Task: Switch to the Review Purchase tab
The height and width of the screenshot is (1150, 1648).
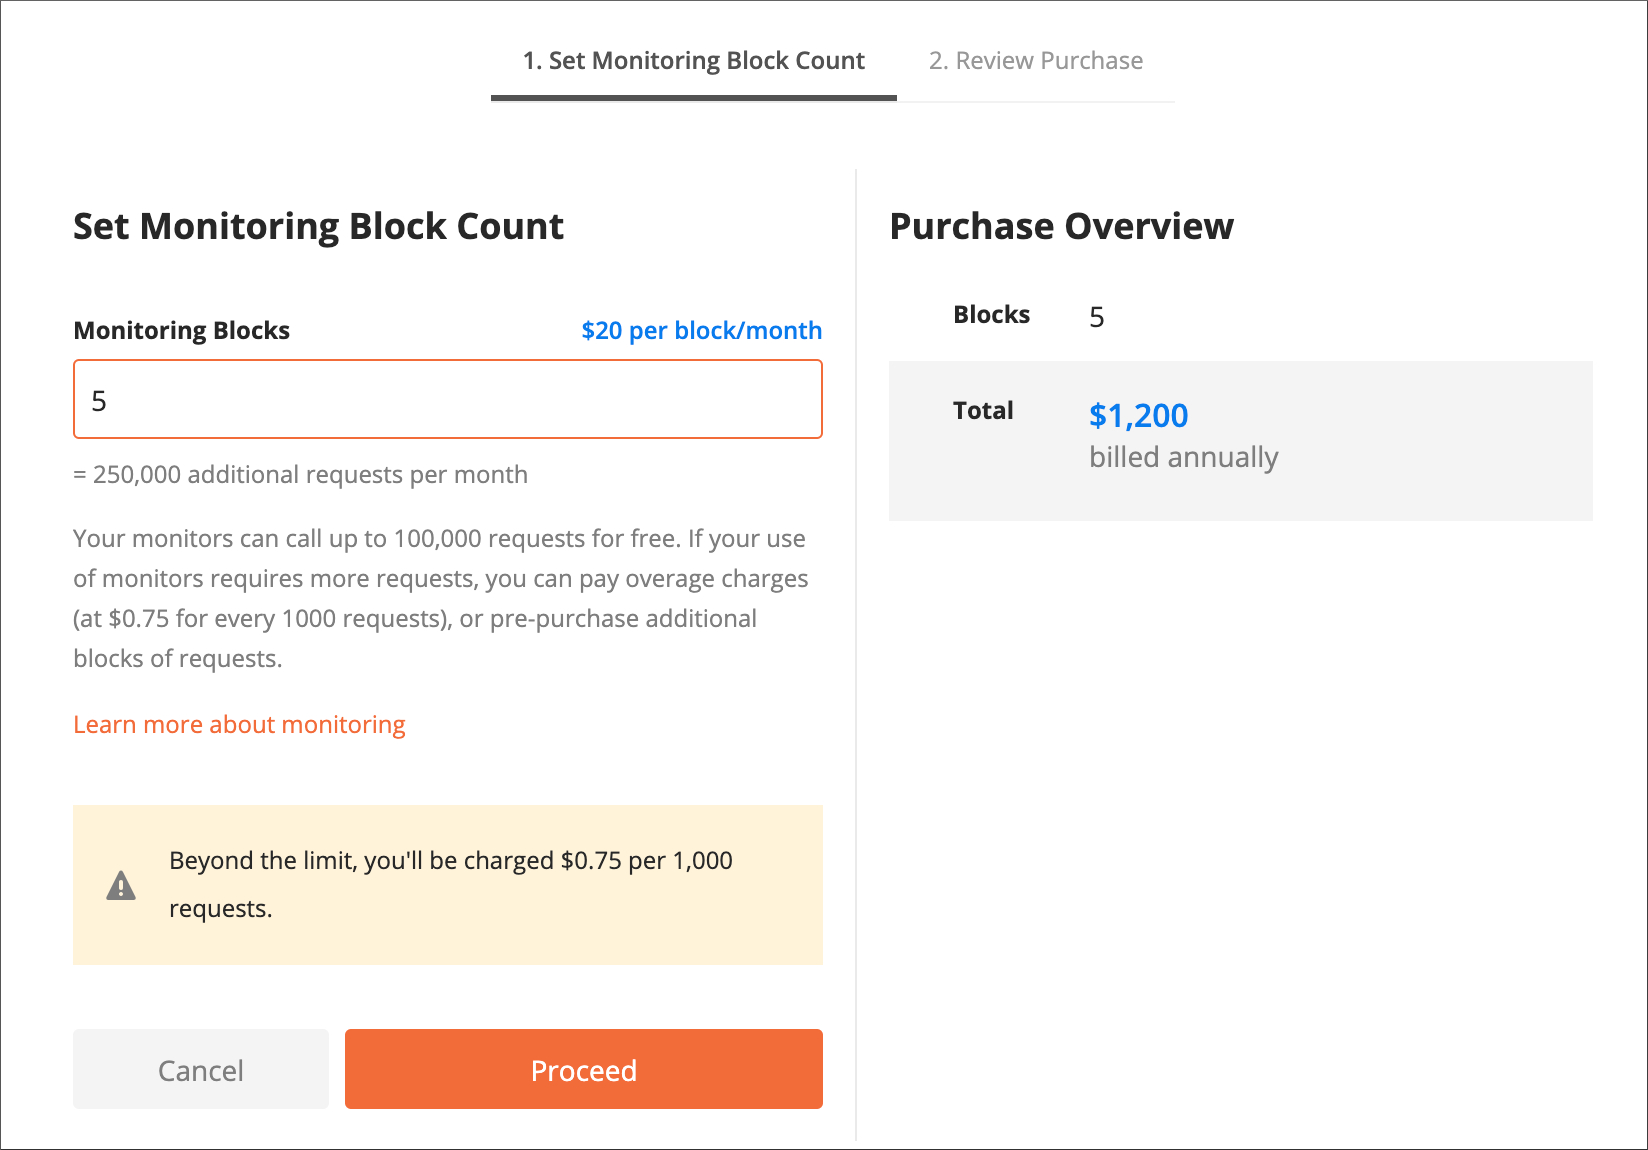Action: (1035, 61)
